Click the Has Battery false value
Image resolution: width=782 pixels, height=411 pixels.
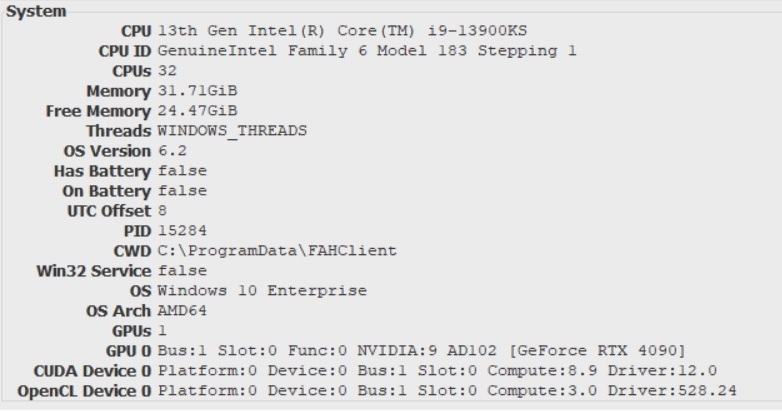(x=182, y=171)
